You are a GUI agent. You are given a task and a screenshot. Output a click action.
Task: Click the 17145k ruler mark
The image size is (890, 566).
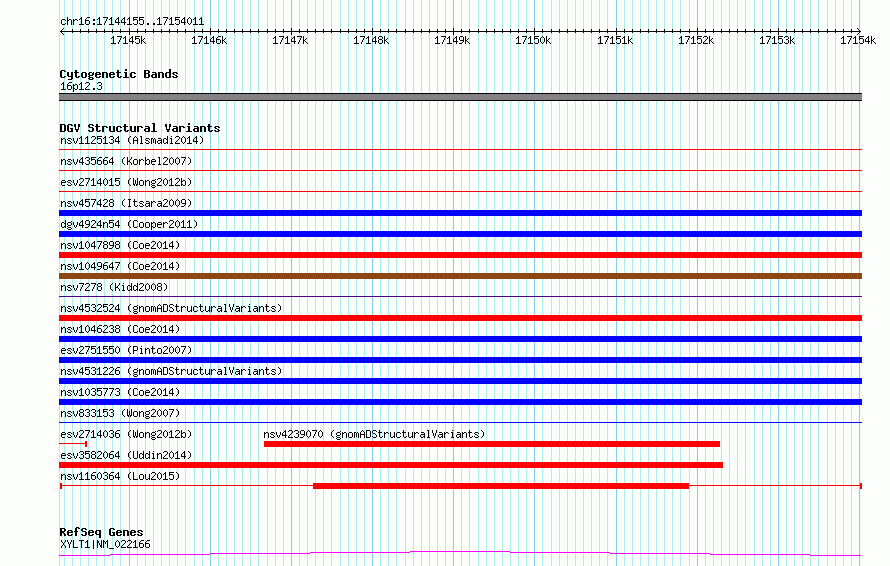click(128, 40)
